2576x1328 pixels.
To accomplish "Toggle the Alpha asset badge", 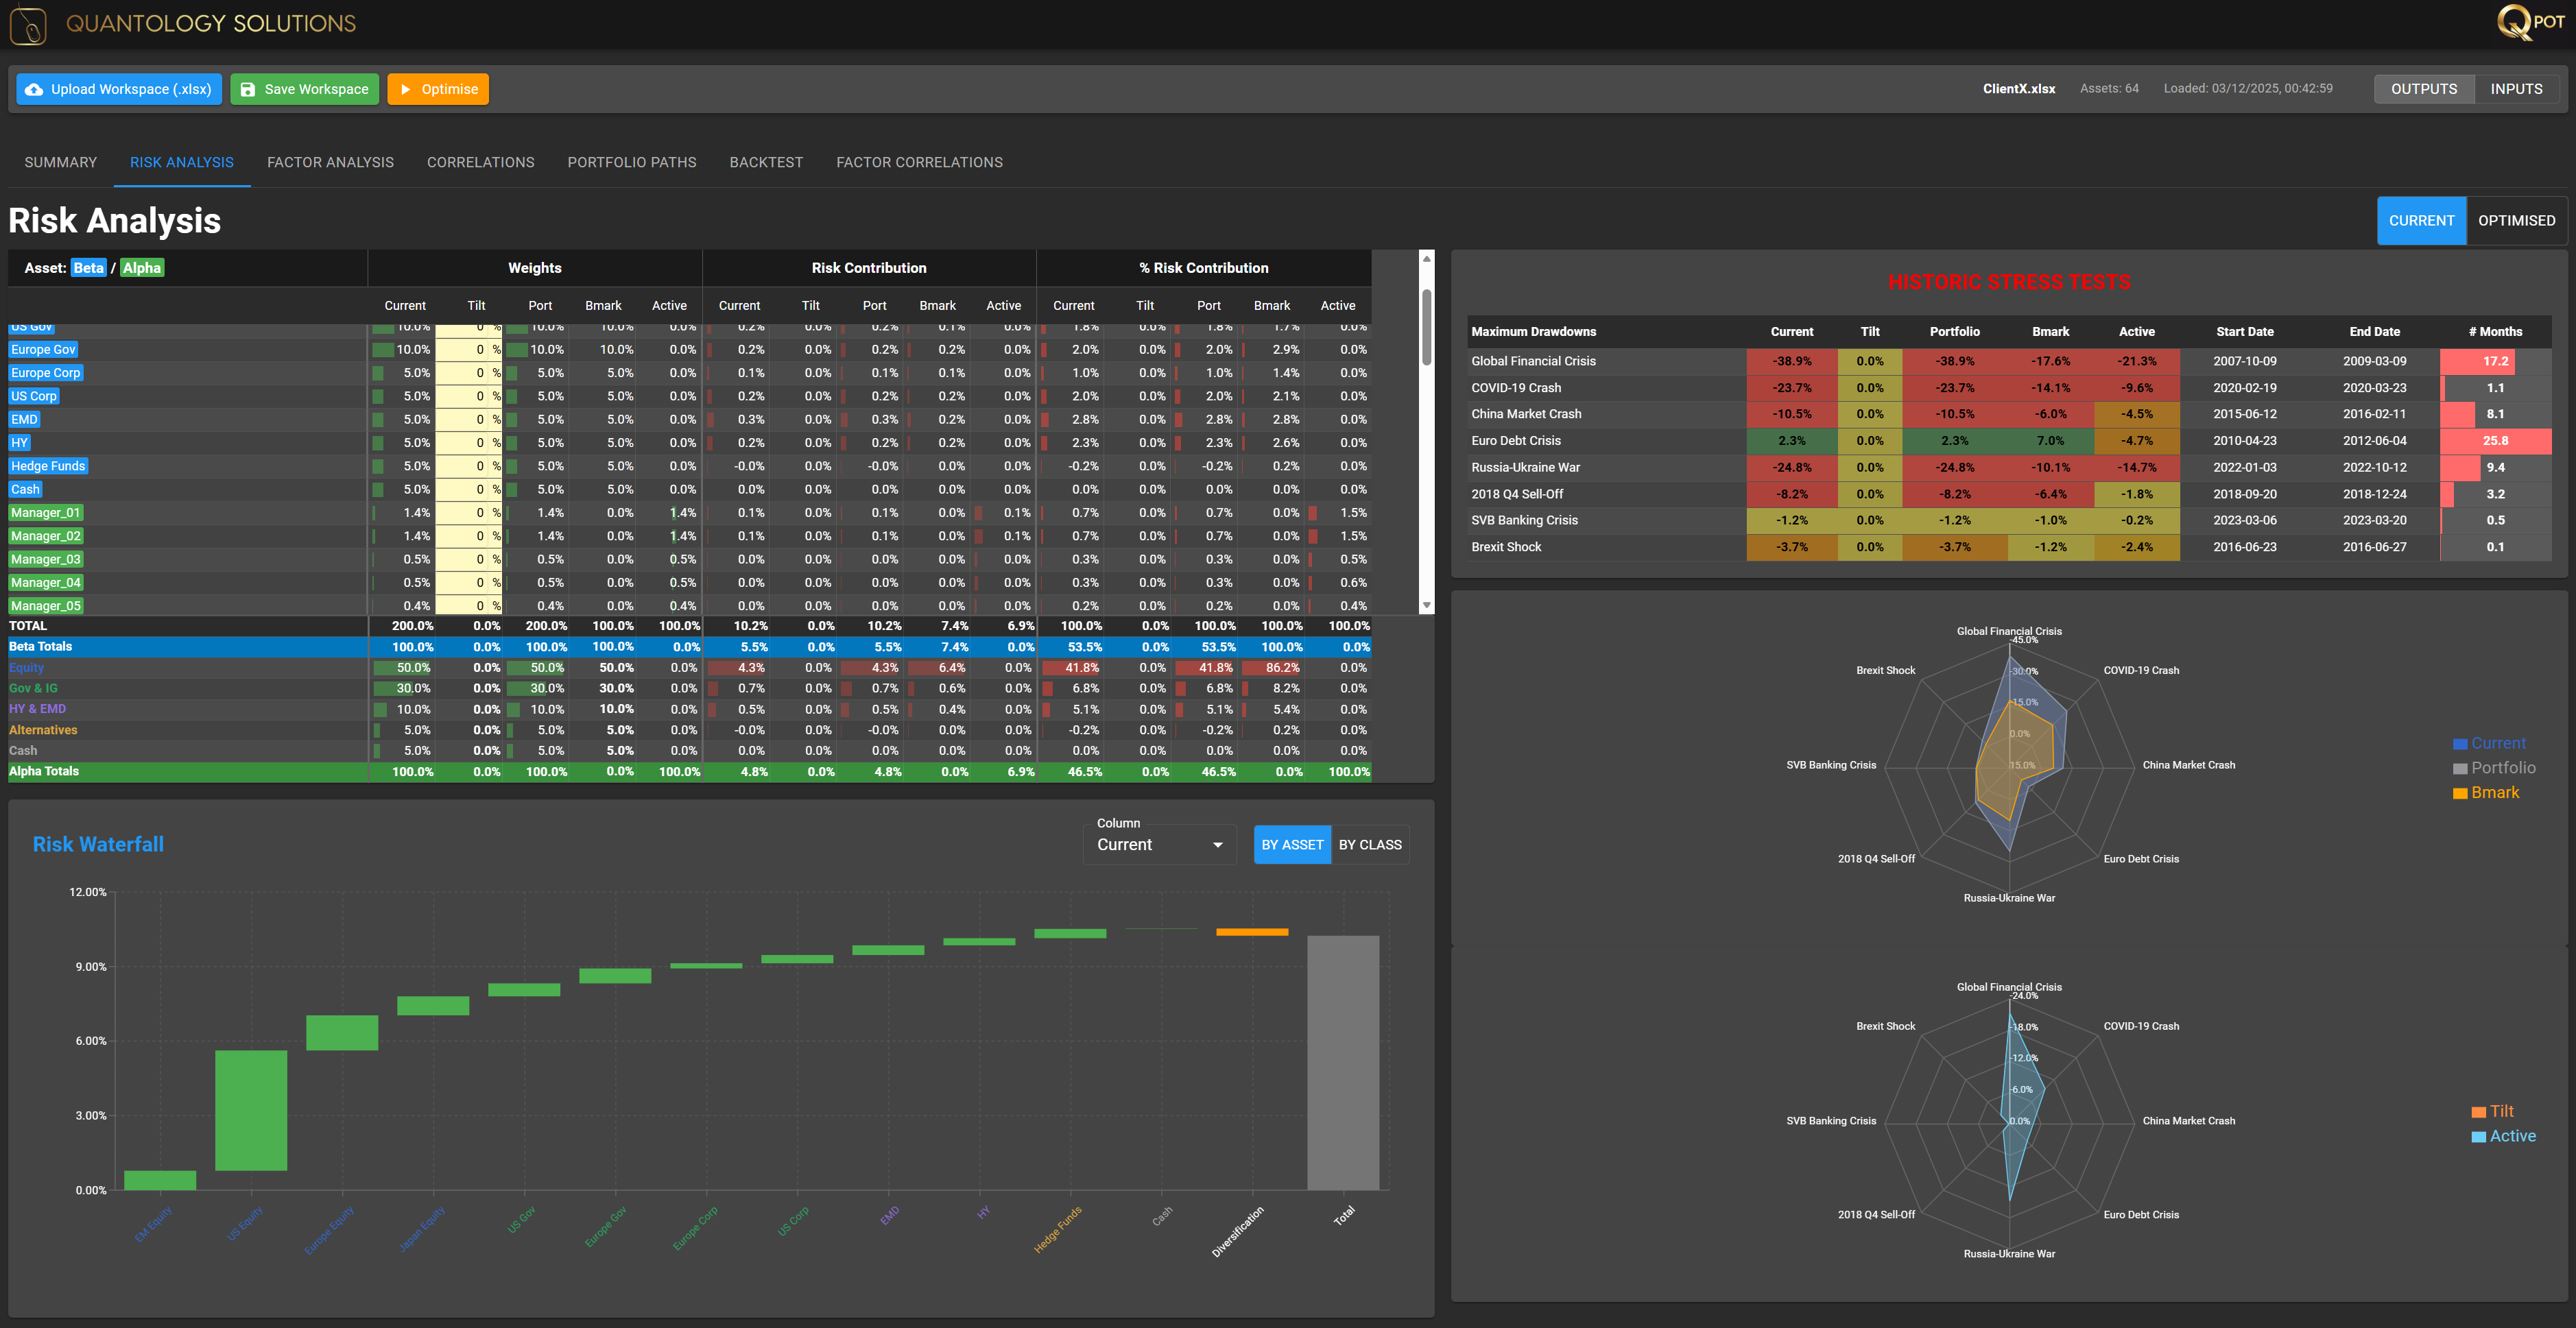I will click(141, 267).
